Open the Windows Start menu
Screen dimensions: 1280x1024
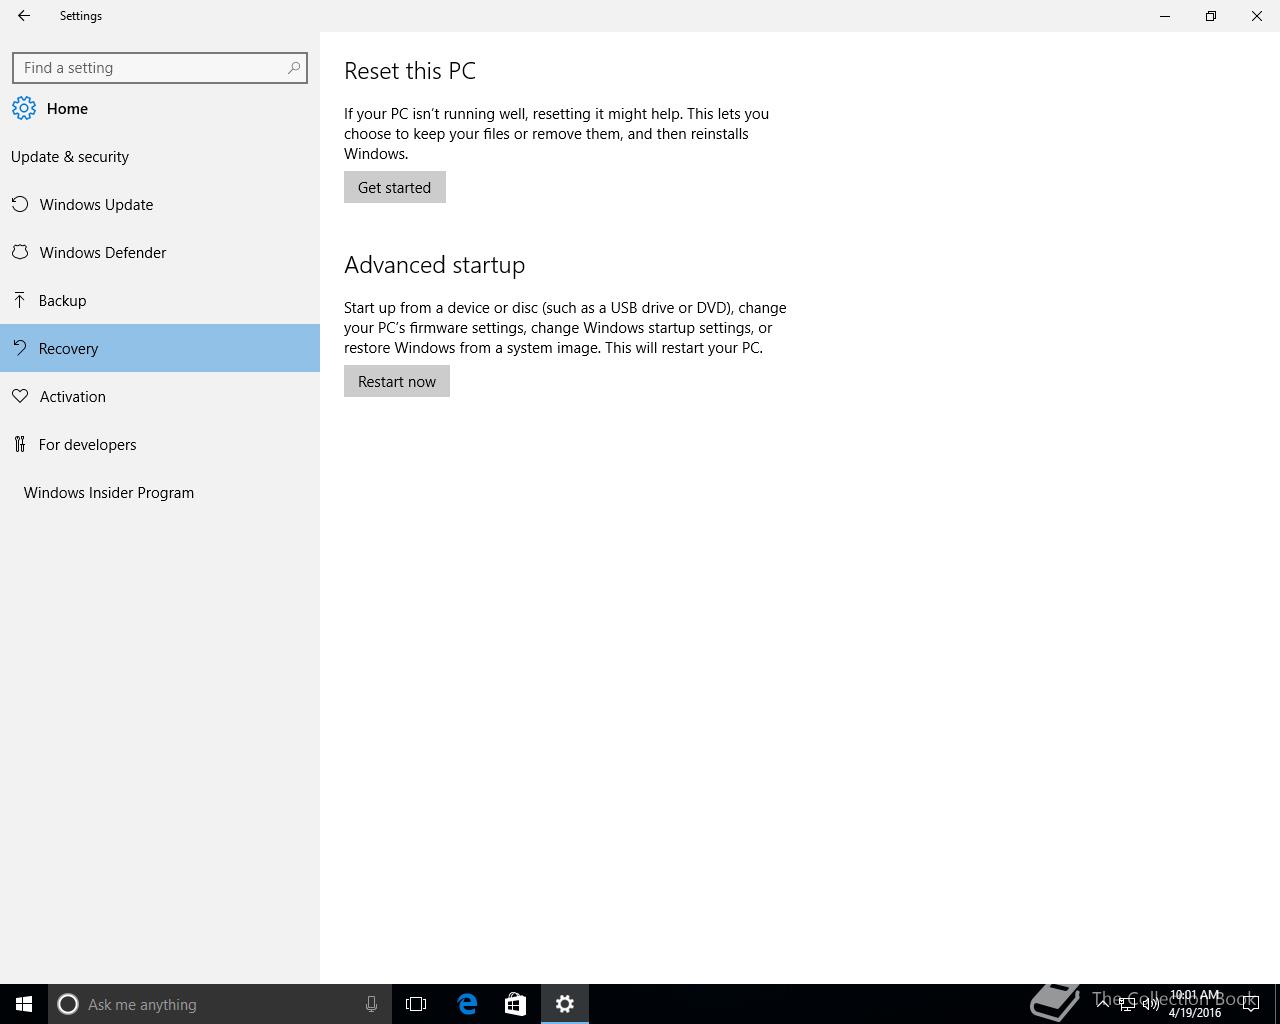pyautogui.click(x=24, y=1004)
